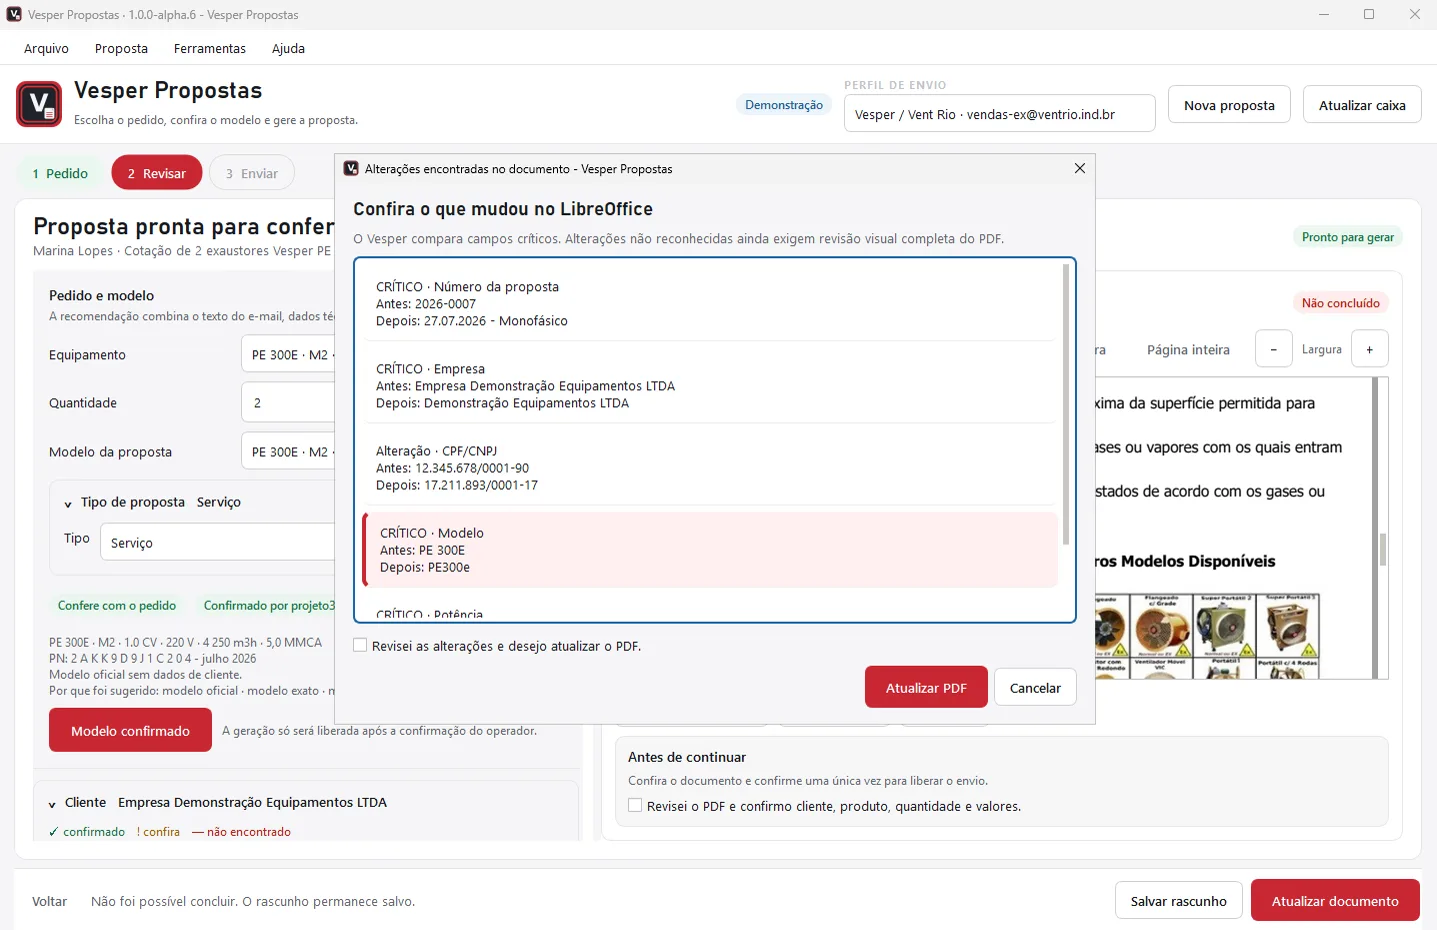Check 'Revisei o PDF e confirmo cliente' checkbox
Viewport: 1437px width, 930px height.
635,805
